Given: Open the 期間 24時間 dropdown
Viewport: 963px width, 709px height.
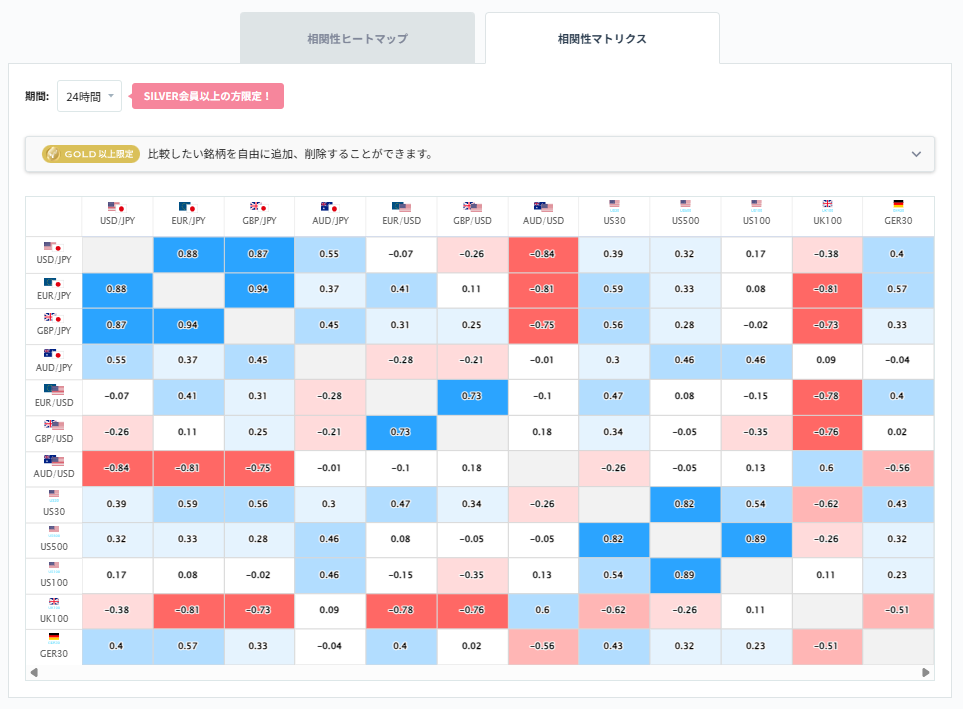Looking at the screenshot, I should coord(88,96).
